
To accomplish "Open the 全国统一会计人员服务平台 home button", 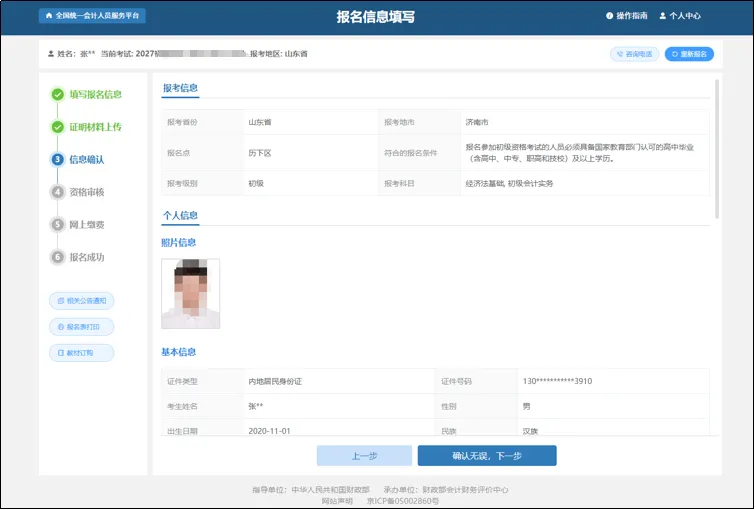I will click(x=92, y=15).
